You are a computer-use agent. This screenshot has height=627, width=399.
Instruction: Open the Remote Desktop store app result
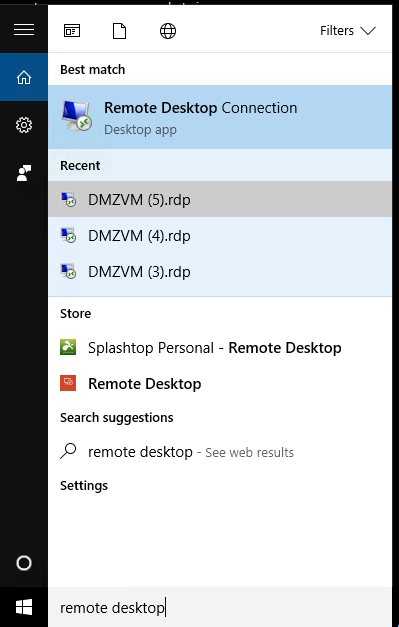tap(220, 383)
